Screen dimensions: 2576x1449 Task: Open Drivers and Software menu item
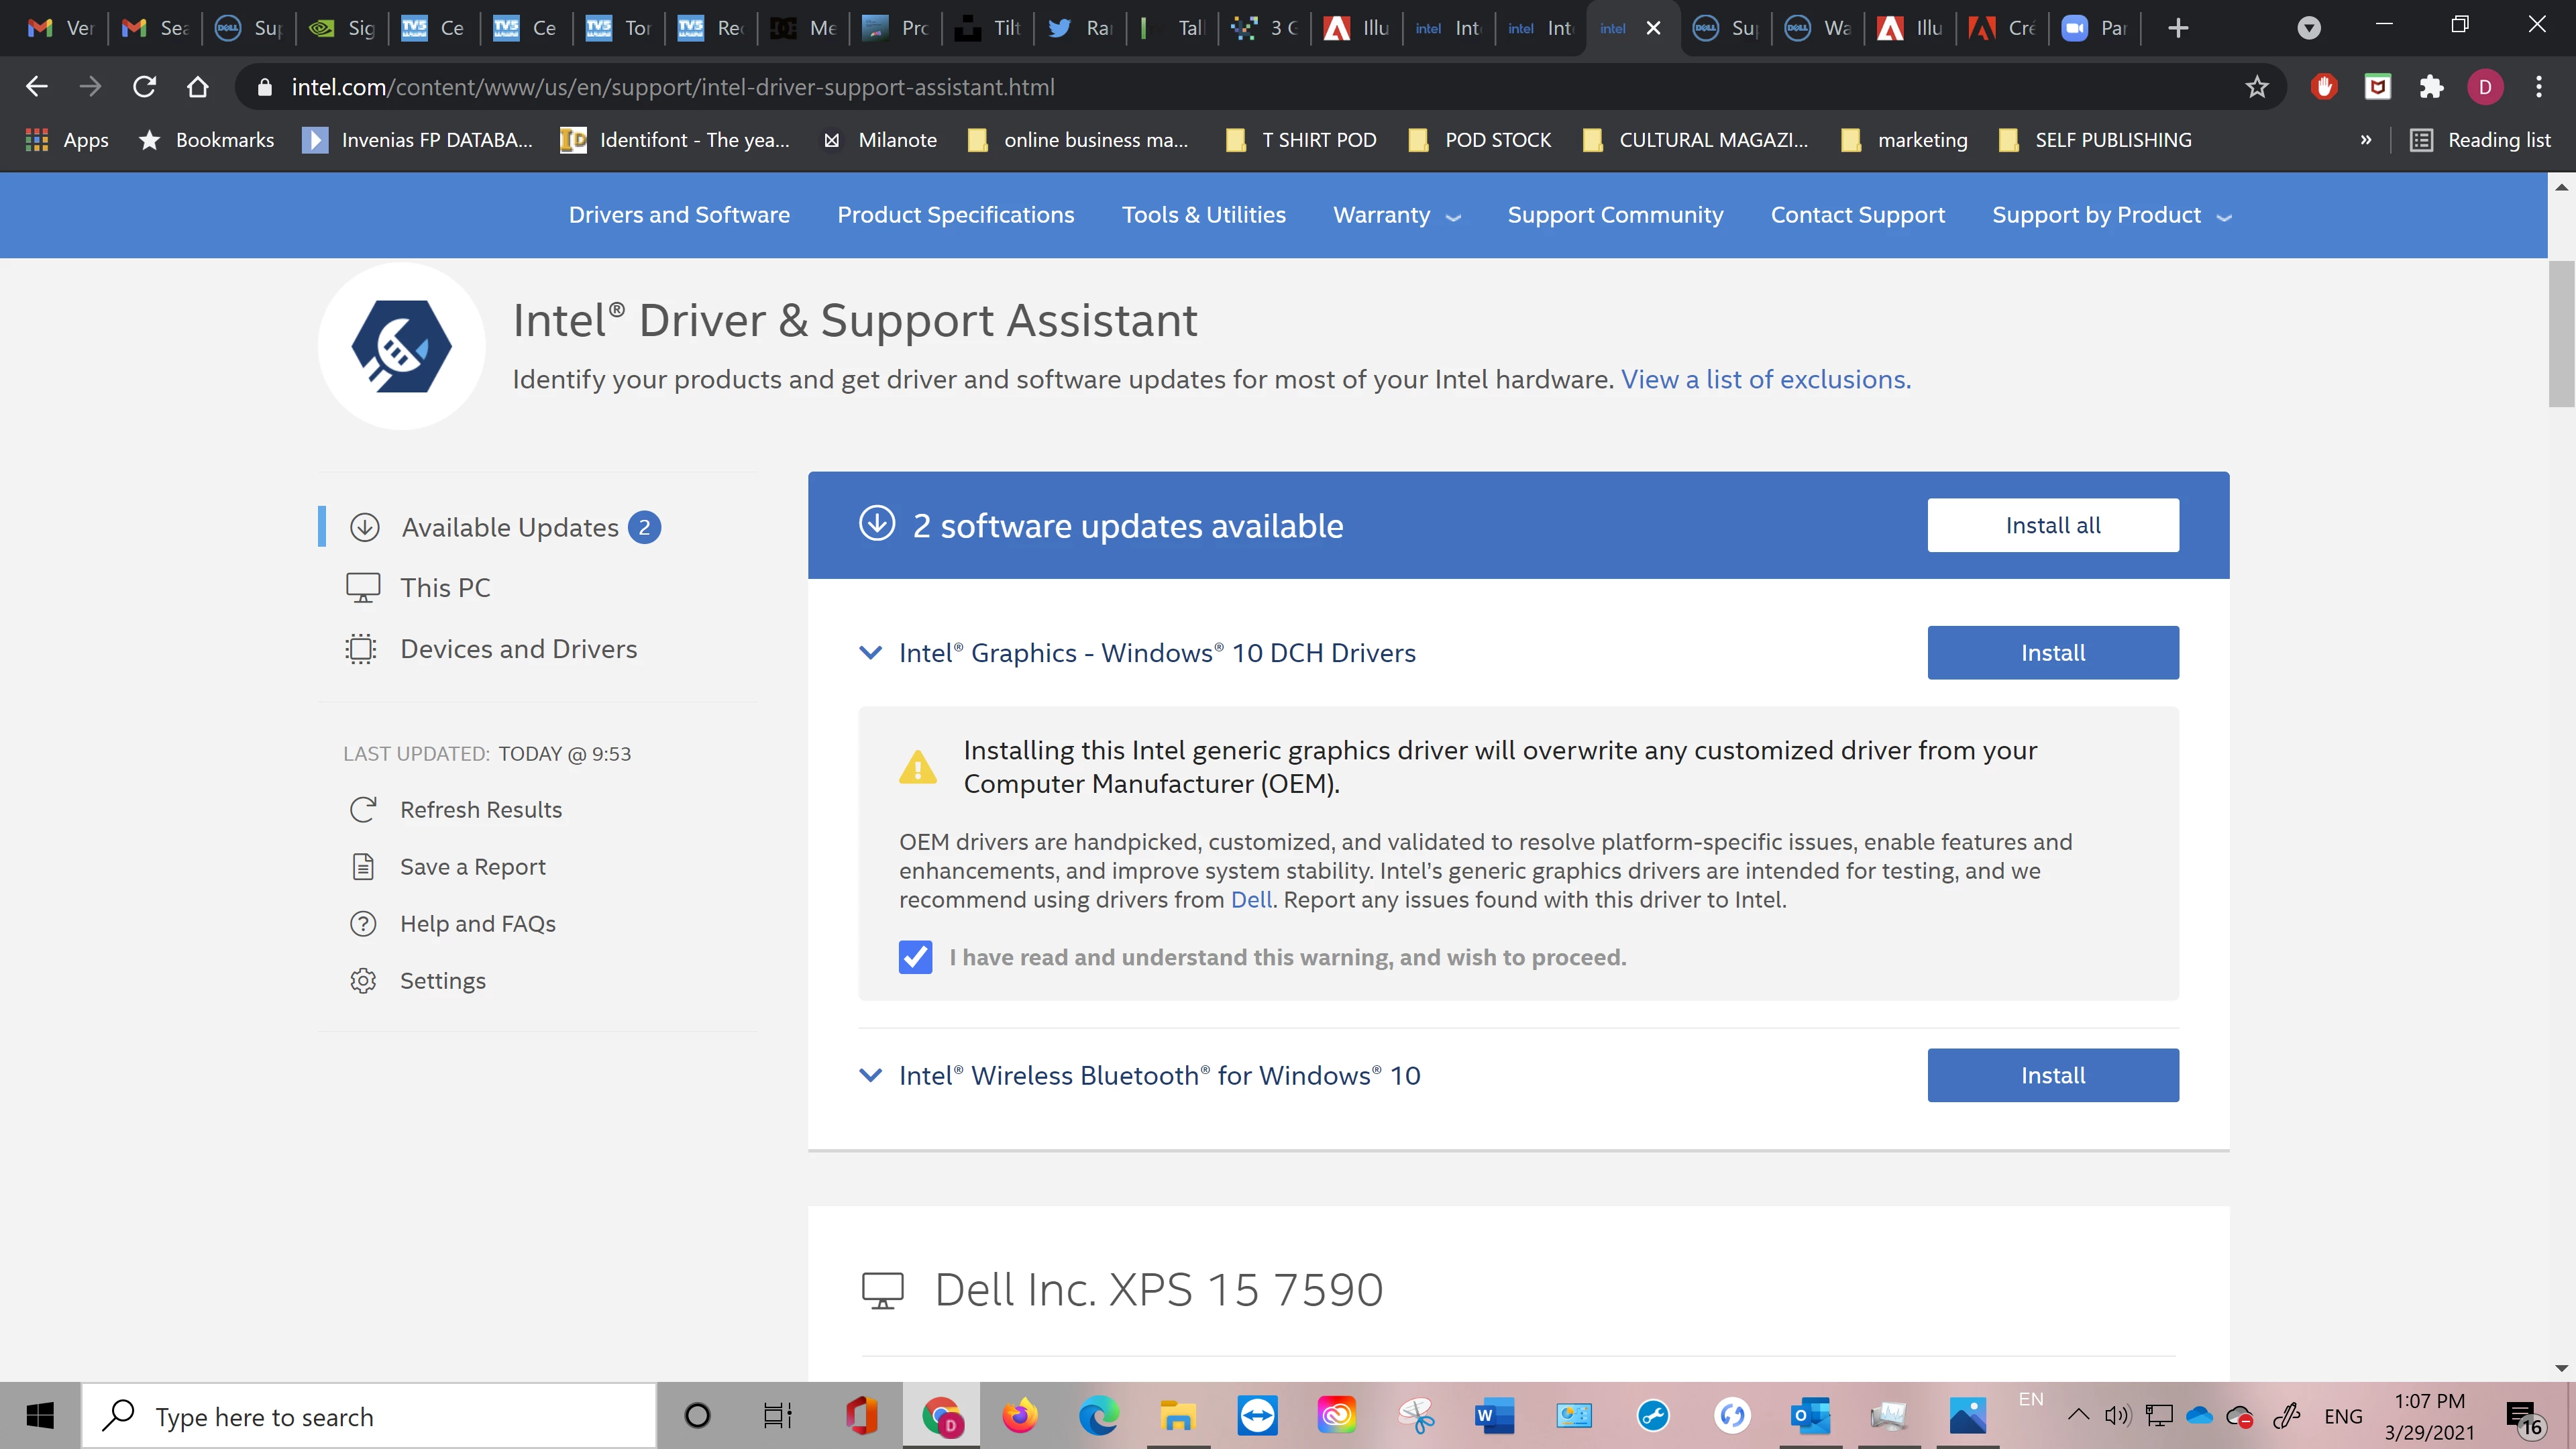(x=679, y=215)
